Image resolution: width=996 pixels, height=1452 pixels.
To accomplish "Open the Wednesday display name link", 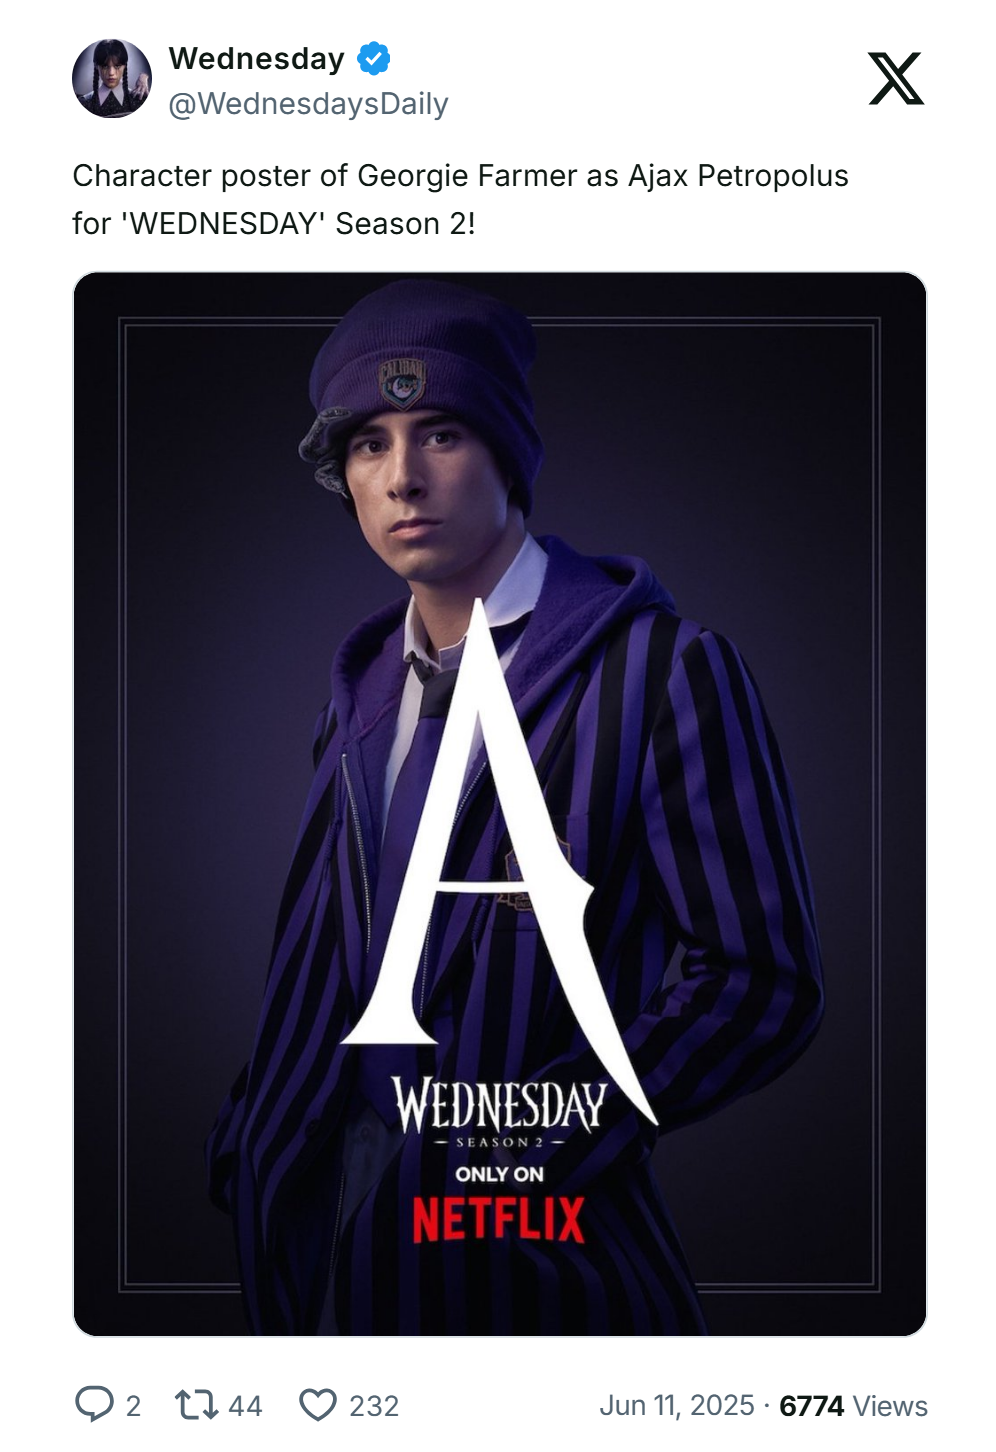I will coord(256,59).
